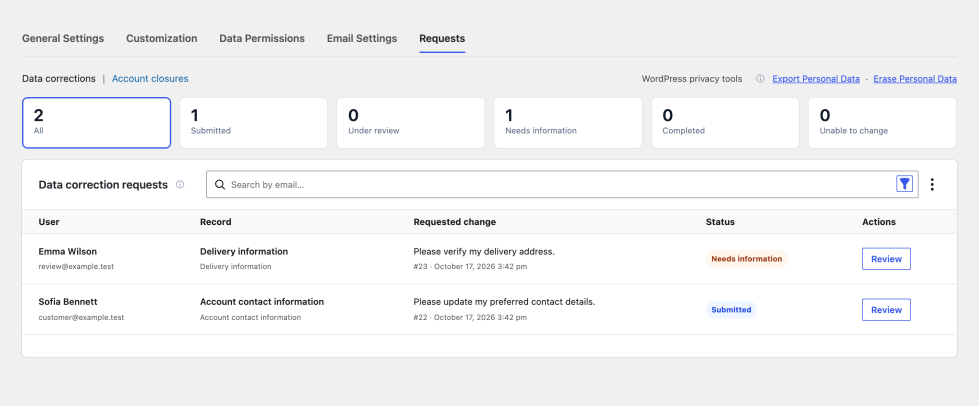Click the magnifier search icon

click(x=220, y=185)
